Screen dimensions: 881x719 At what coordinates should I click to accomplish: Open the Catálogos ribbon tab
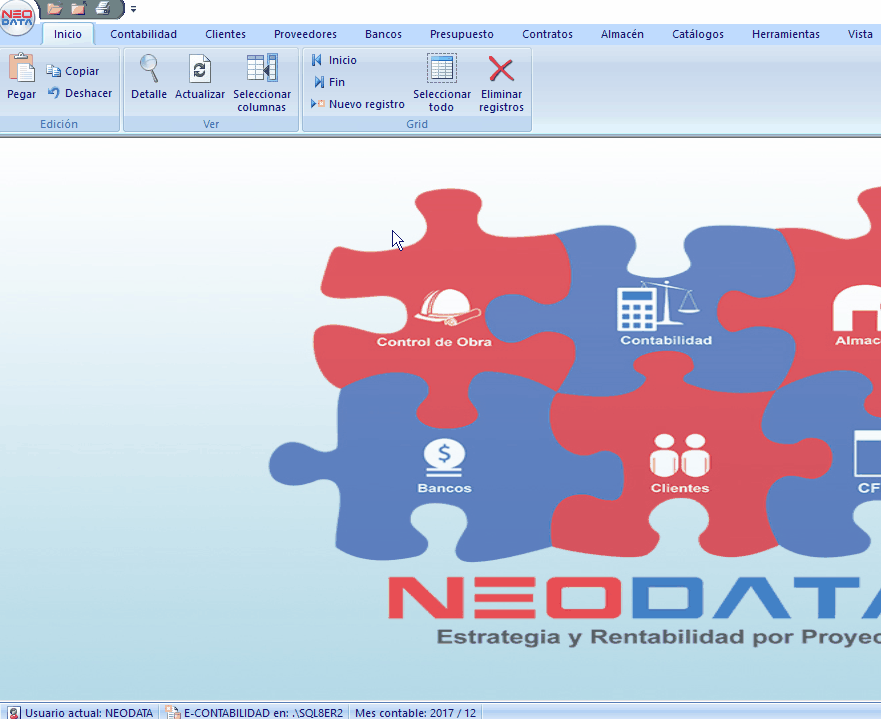pyautogui.click(x=698, y=34)
